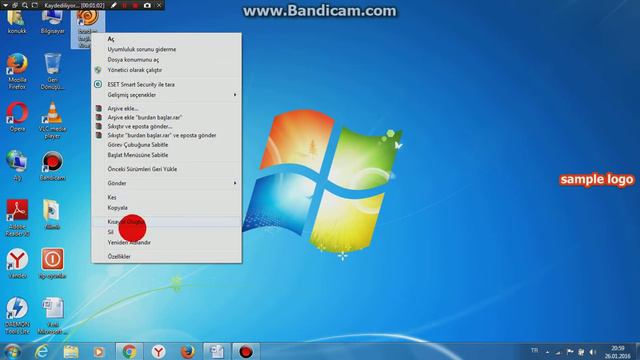Select the VLC media player desktop icon

coord(52,120)
